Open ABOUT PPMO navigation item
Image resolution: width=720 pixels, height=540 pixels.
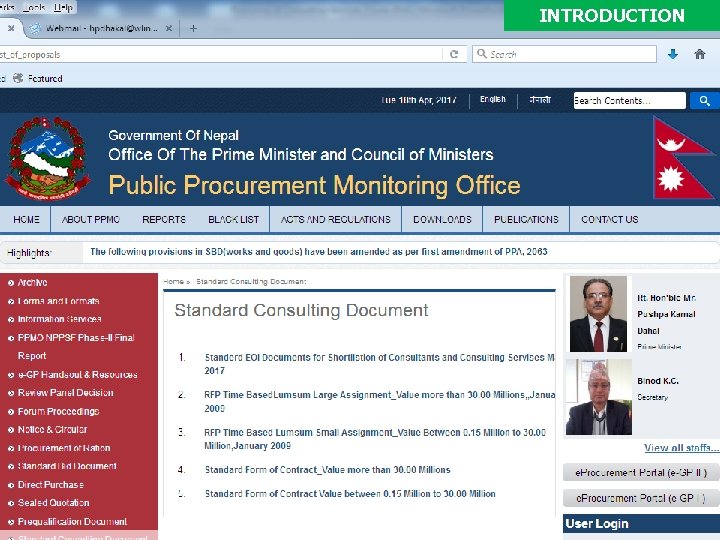[x=91, y=219]
